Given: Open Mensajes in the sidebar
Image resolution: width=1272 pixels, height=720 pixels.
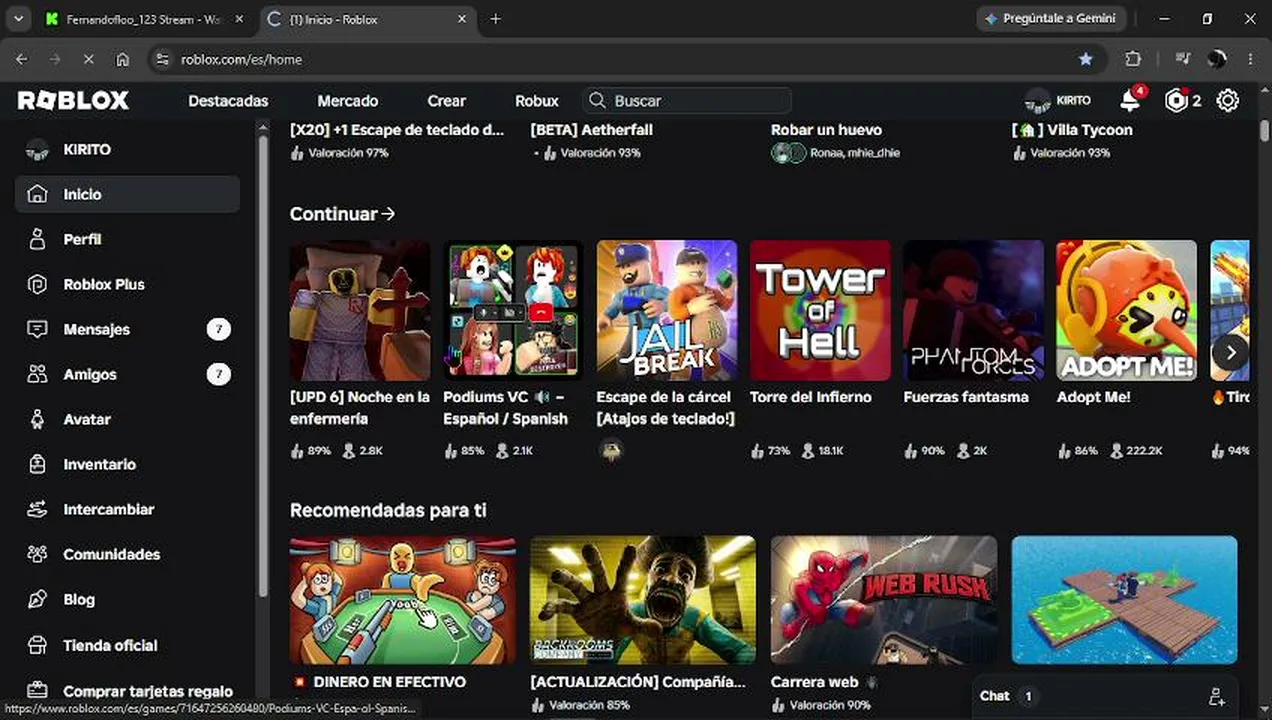Looking at the screenshot, I should click(127, 329).
